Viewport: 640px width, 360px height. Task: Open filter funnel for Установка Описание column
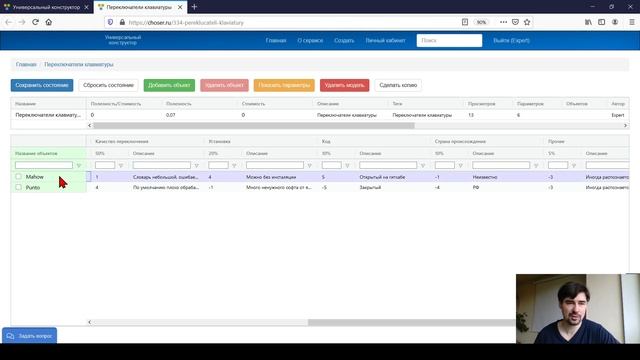click(x=310, y=166)
